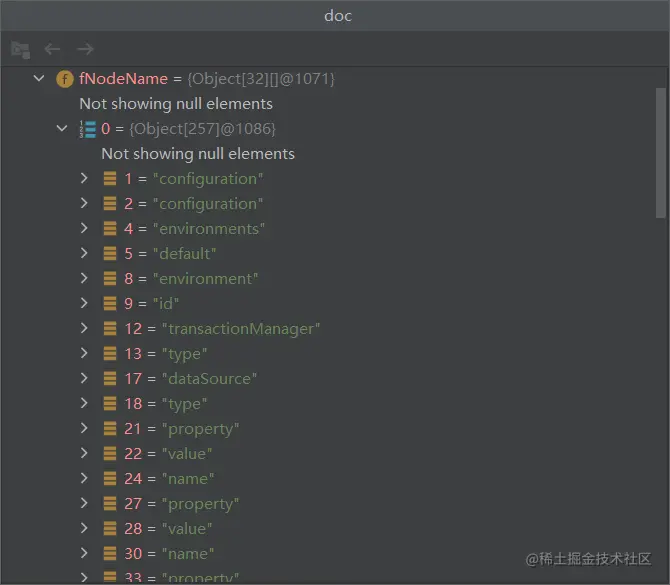Click the icon of element 4 environments
This screenshot has height=585, width=670.
(x=110, y=229)
